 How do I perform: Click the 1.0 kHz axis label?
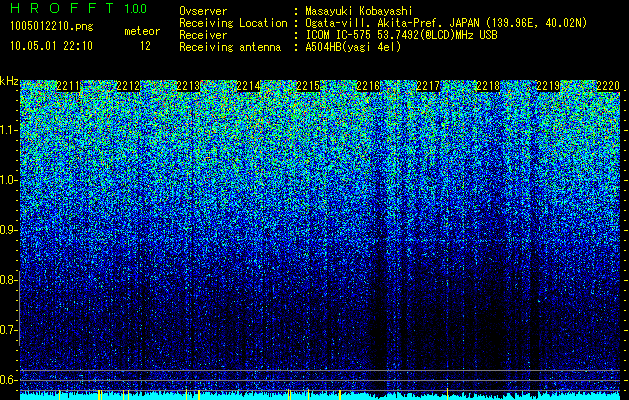(7, 181)
